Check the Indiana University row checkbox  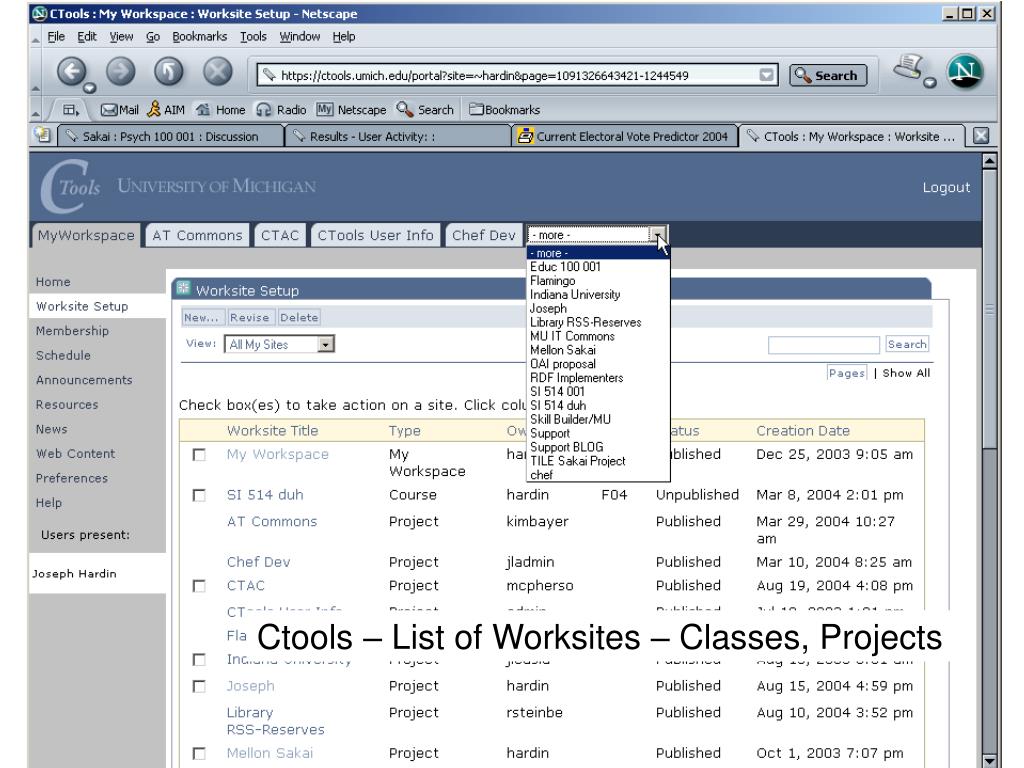(199, 660)
